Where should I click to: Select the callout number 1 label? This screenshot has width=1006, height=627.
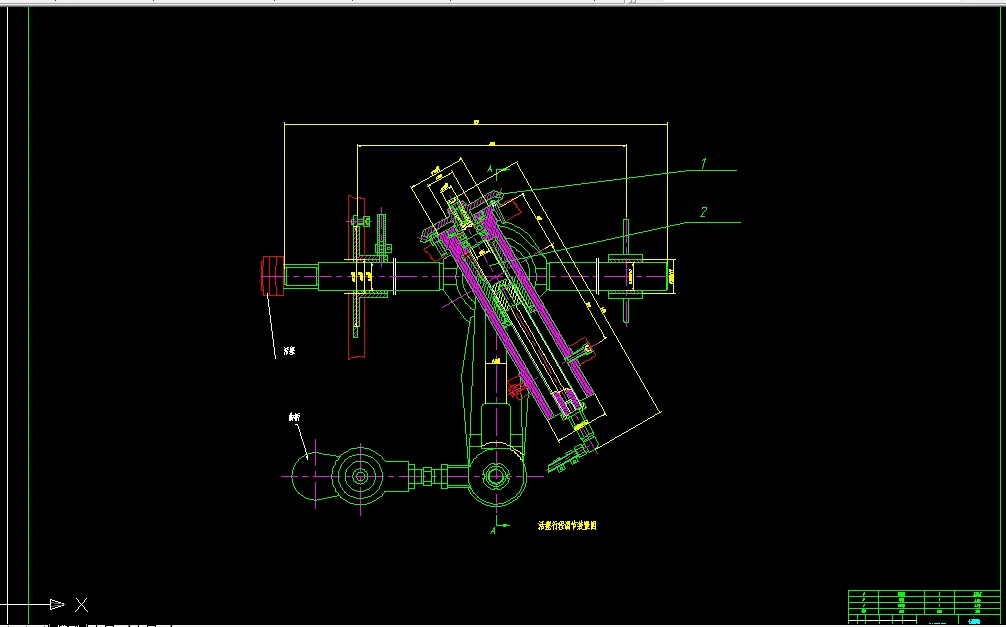coord(703,164)
